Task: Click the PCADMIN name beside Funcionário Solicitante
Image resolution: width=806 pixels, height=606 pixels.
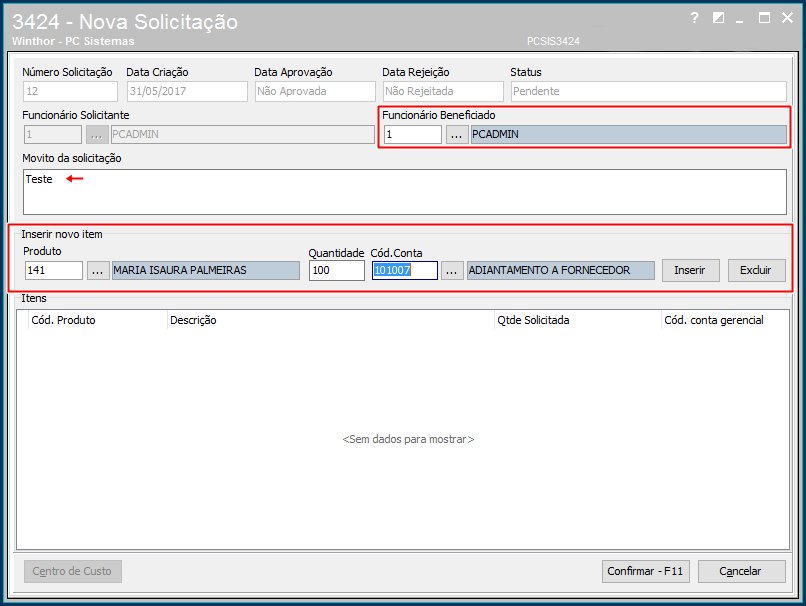Action: point(243,135)
